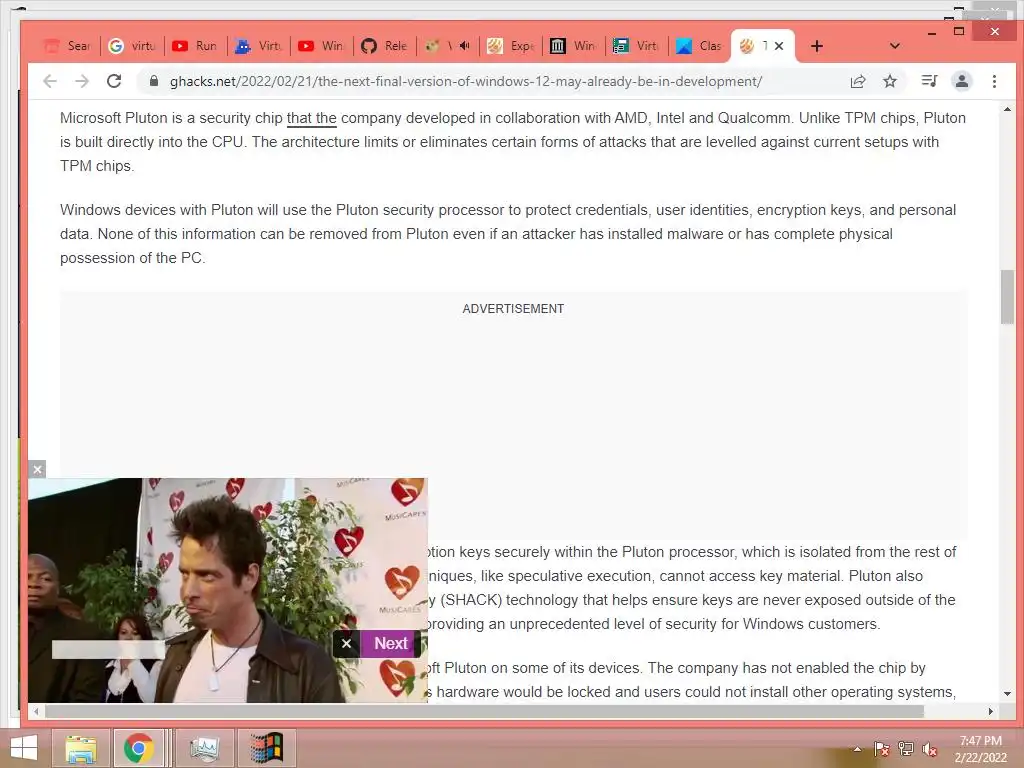This screenshot has width=1024, height=768.
Task: Play the Next video
Action: (391, 643)
